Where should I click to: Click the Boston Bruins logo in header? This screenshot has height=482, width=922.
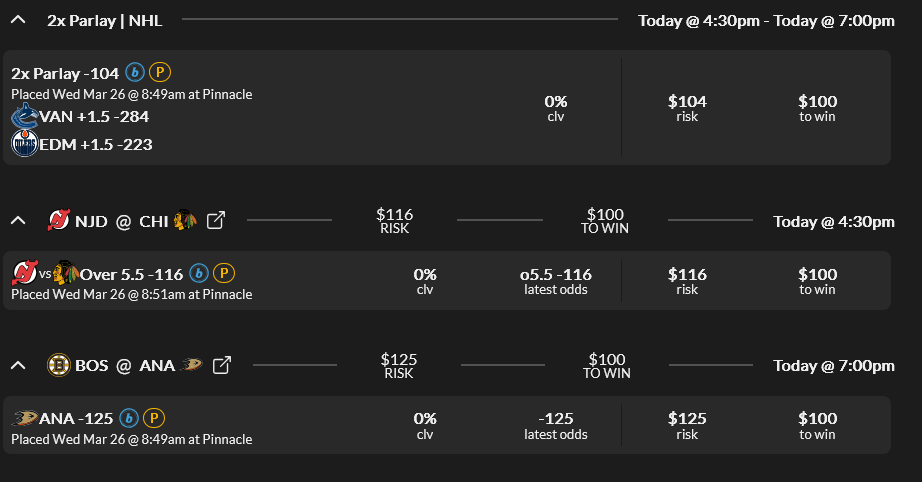(58, 365)
